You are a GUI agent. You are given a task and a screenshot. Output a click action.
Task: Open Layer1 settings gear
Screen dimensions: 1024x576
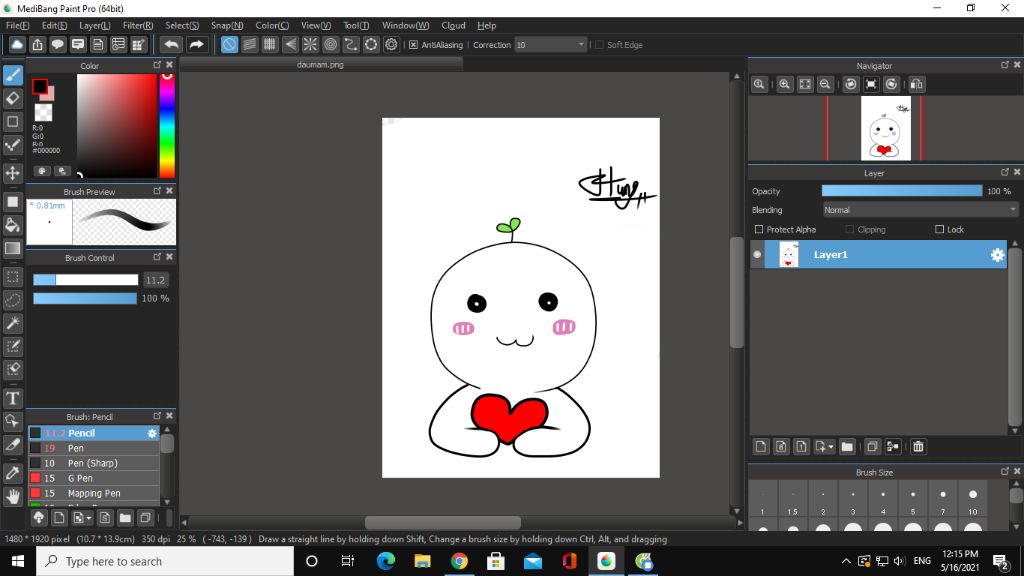tap(997, 255)
